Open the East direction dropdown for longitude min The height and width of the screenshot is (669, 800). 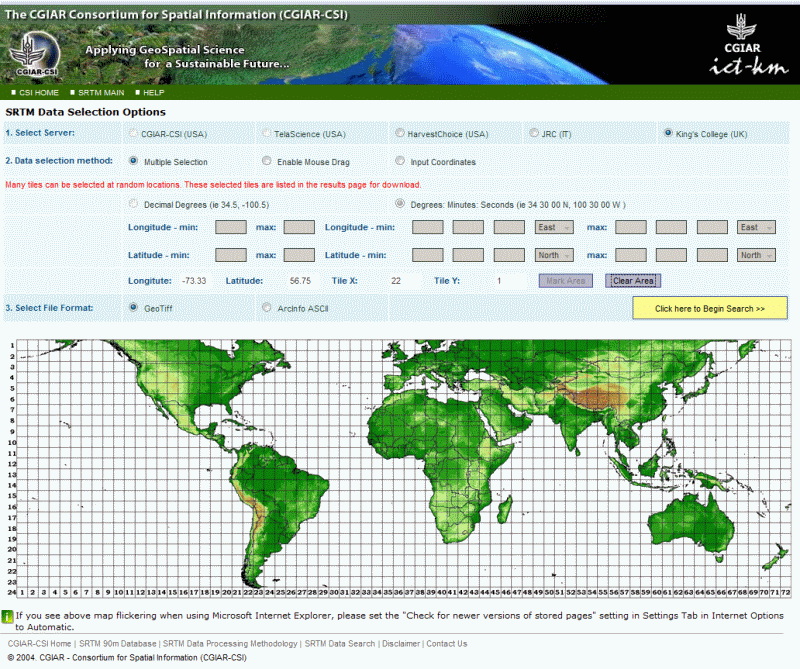(x=553, y=227)
